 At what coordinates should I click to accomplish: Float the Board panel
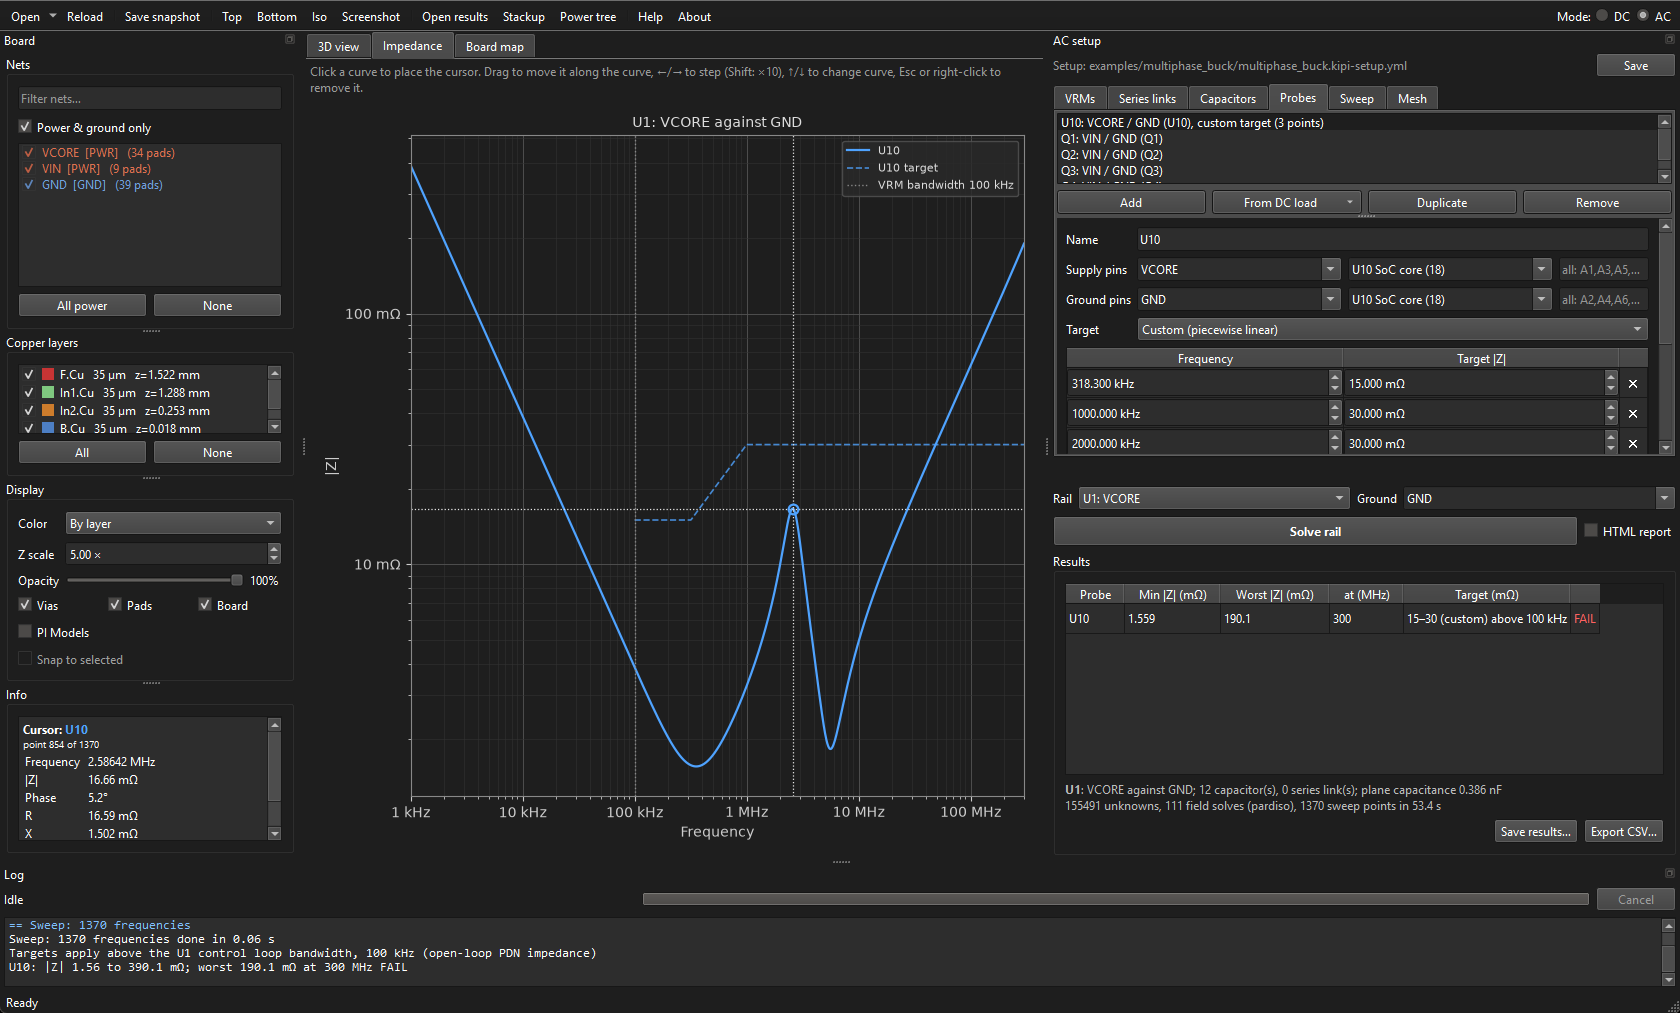[290, 40]
